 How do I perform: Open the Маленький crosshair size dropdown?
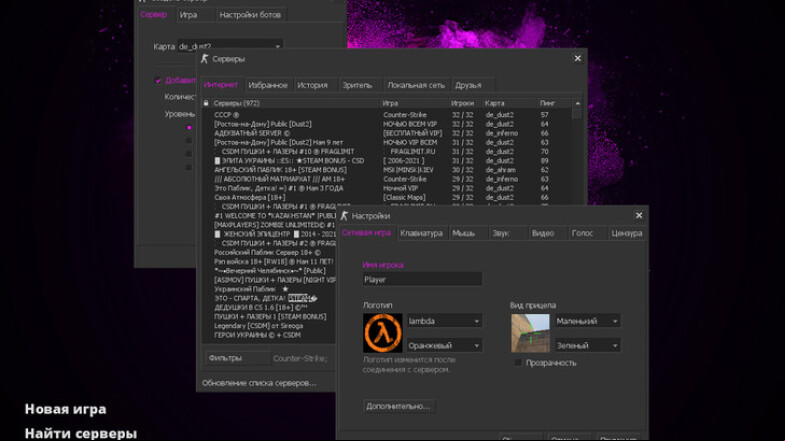(x=587, y=321)
